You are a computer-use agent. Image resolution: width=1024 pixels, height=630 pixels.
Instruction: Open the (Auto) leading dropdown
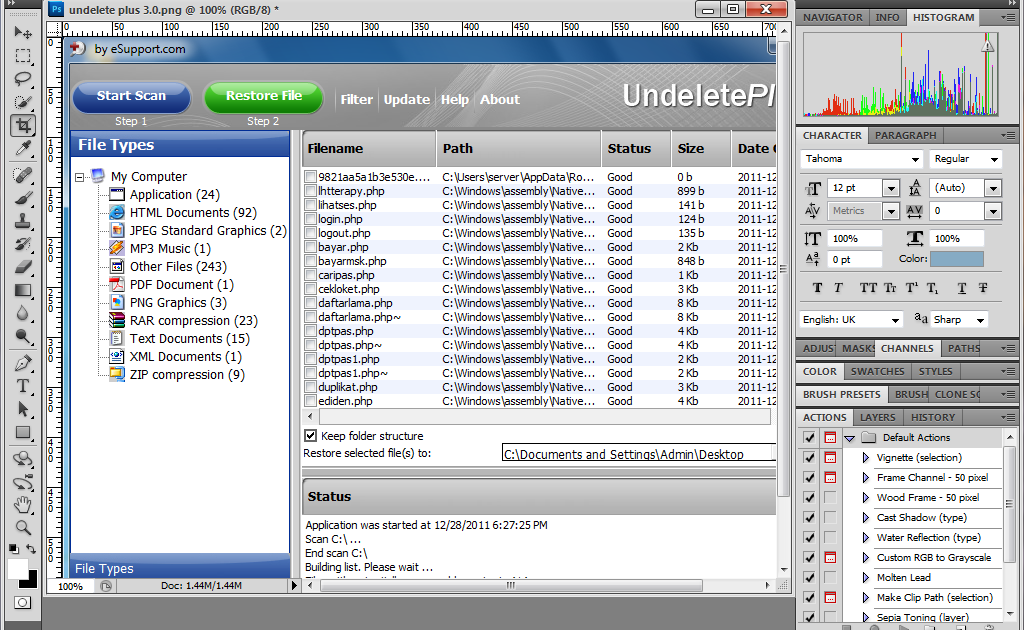point(993,189)
